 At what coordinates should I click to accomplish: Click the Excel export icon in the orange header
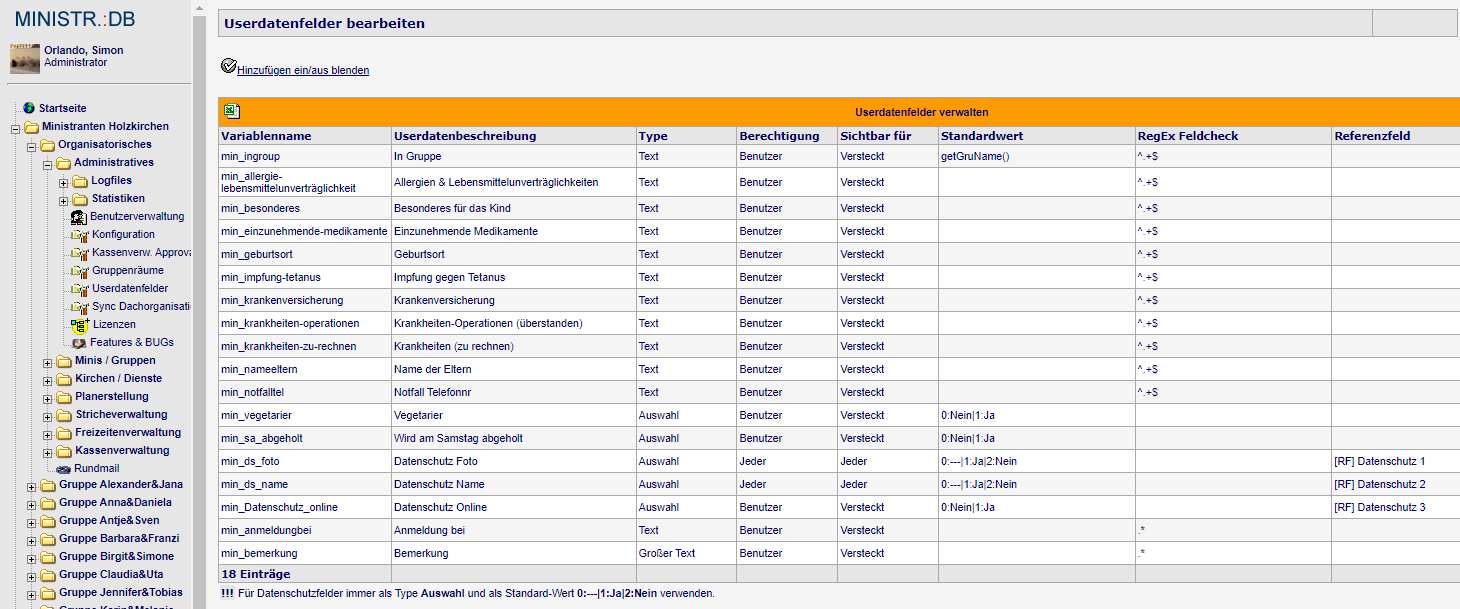point(231,112)
